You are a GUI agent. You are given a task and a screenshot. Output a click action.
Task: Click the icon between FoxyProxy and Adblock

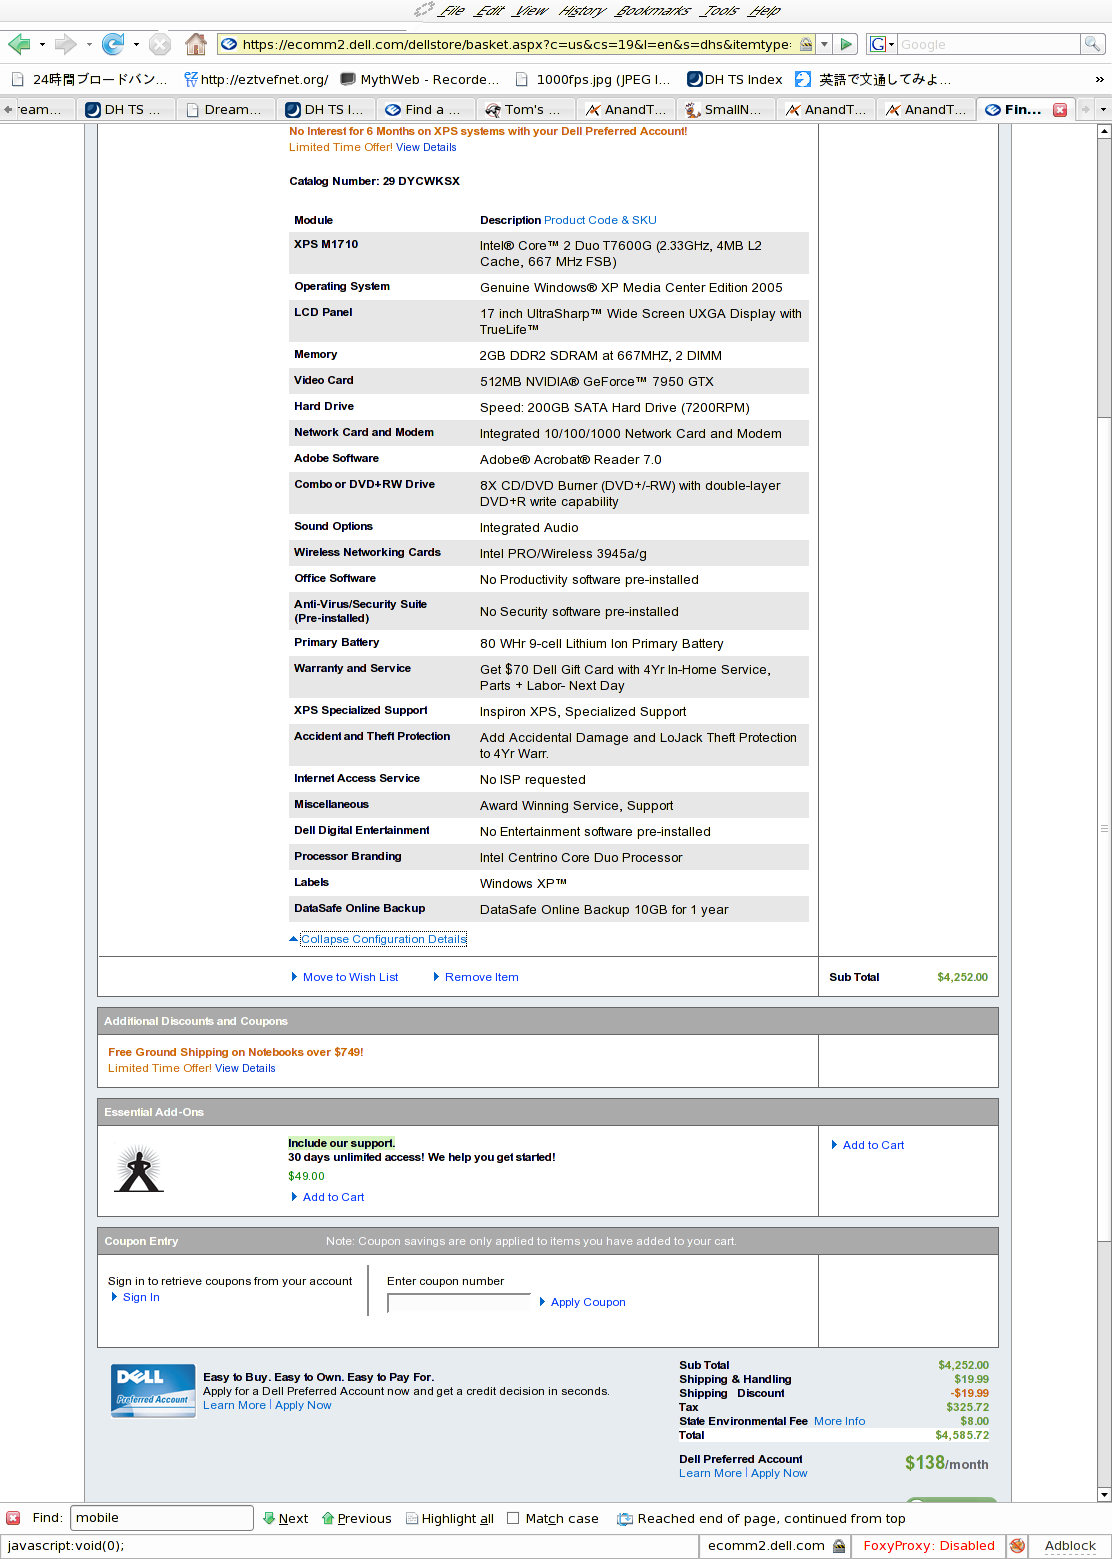pyautogui.click(x=1017, y=1546)
